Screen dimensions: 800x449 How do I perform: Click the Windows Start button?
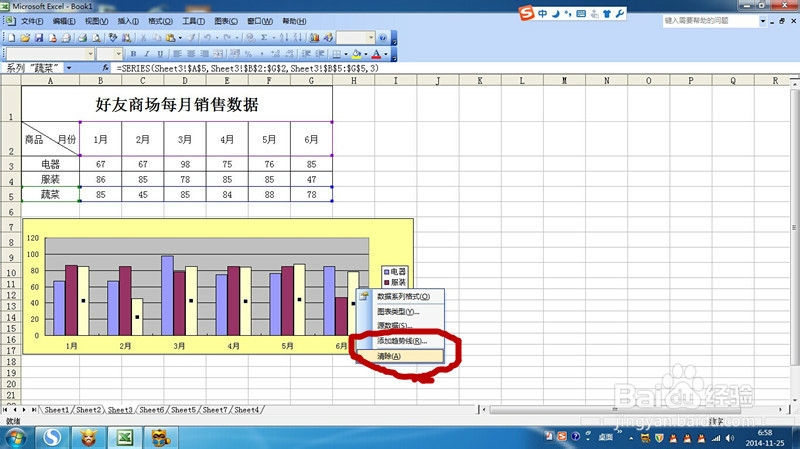15,438
